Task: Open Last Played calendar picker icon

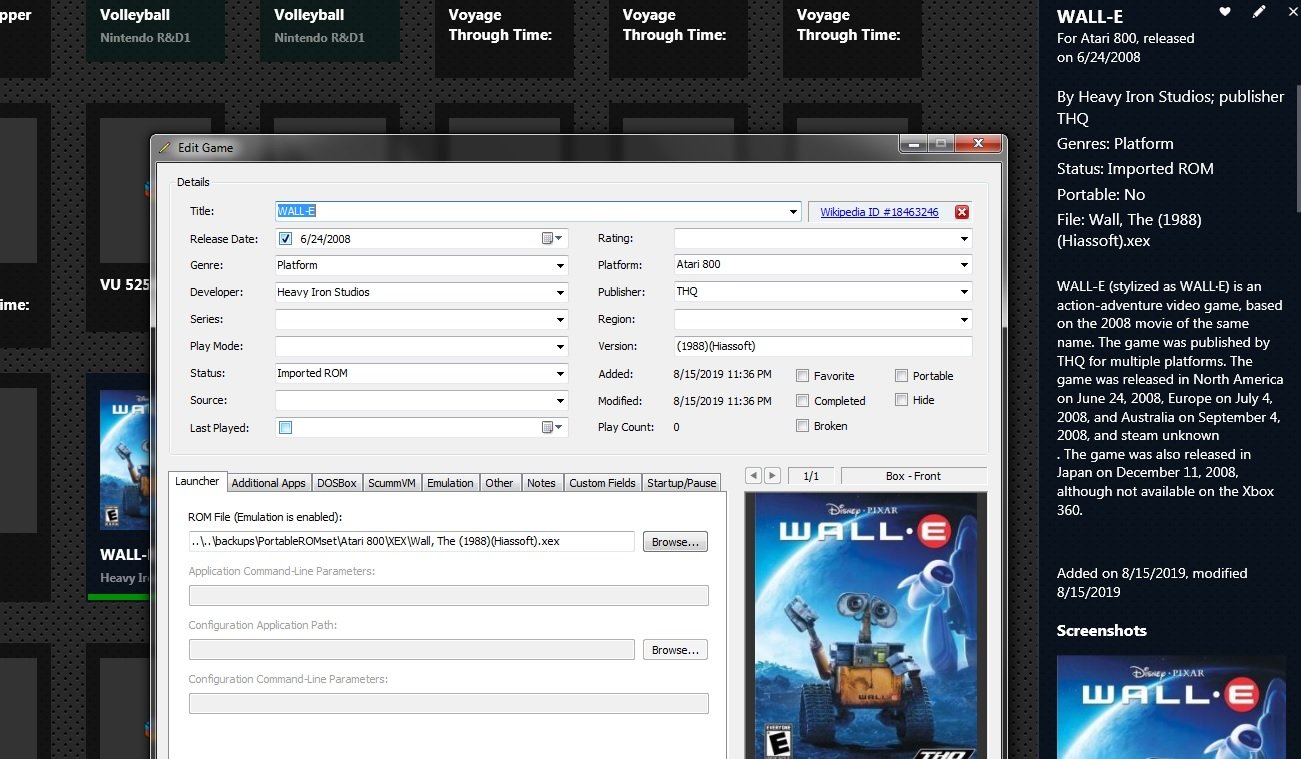Action: pyautogui.click(x=552, y=427)
